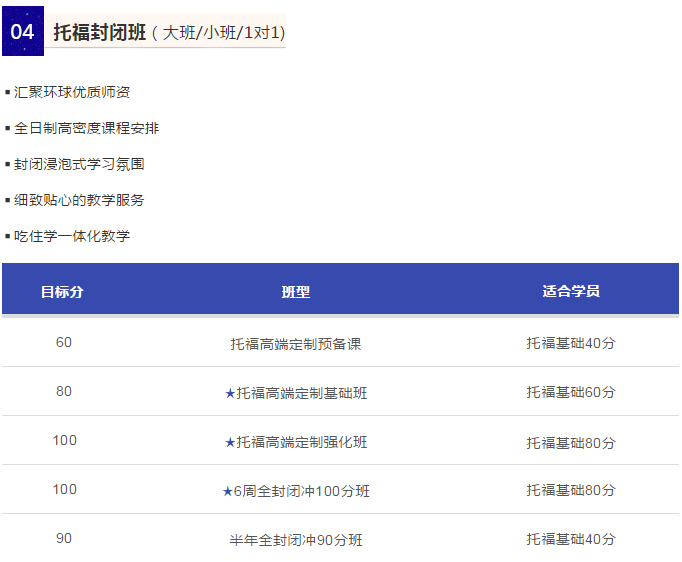The width and height of the screenshot is (682, 562).
Task: Click target score 100 in 6周 row
Action: (x=64, y=489)
